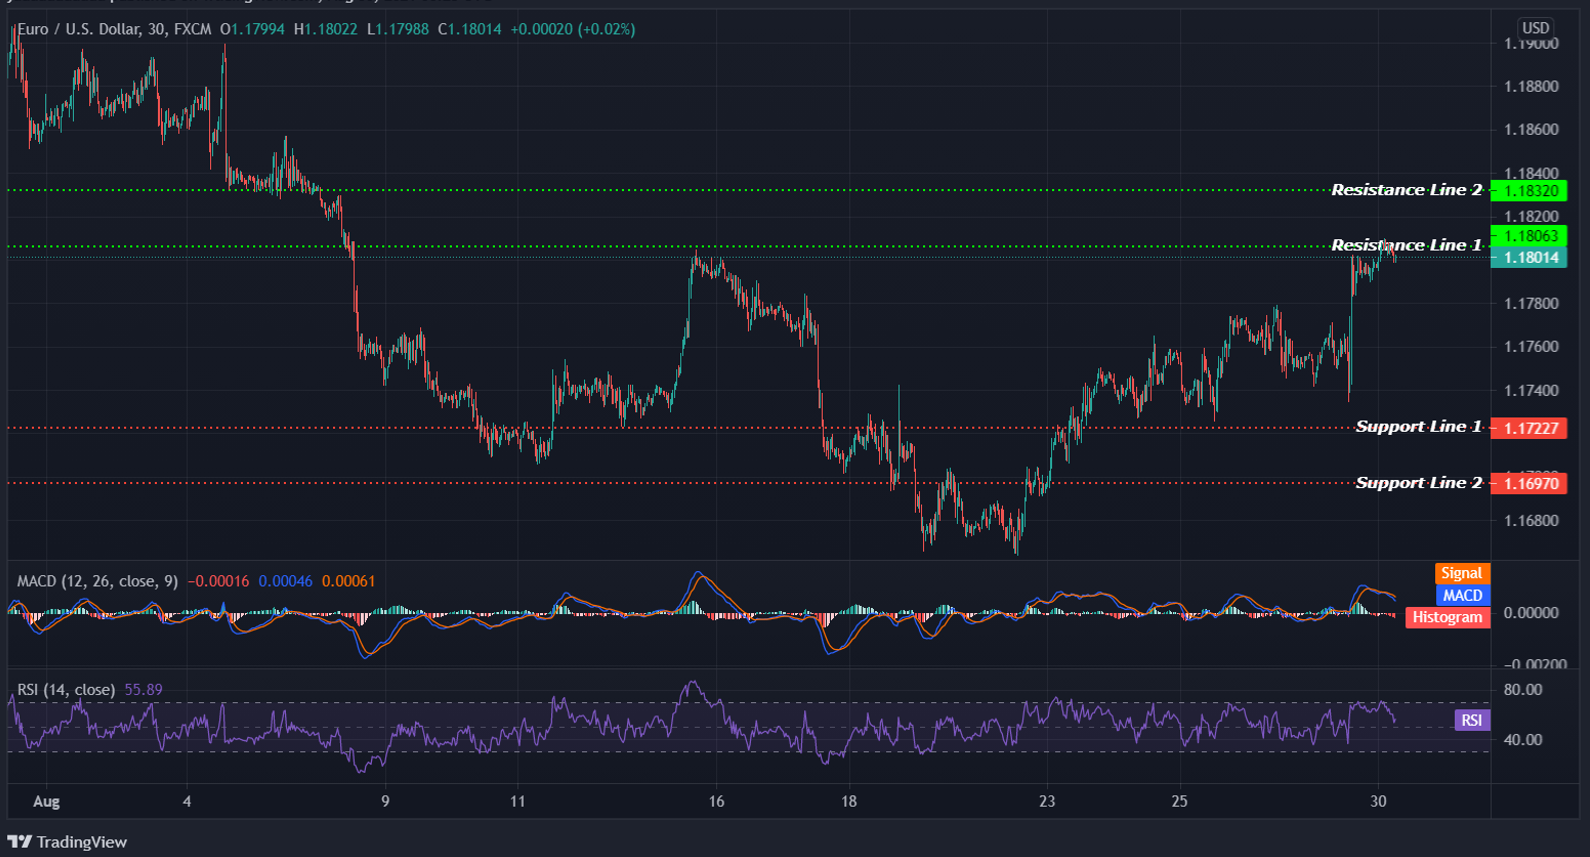Click the 1.17600 price axis label
The width and height of the screenshot is (1590, 857).
(x=1531, y=347)
